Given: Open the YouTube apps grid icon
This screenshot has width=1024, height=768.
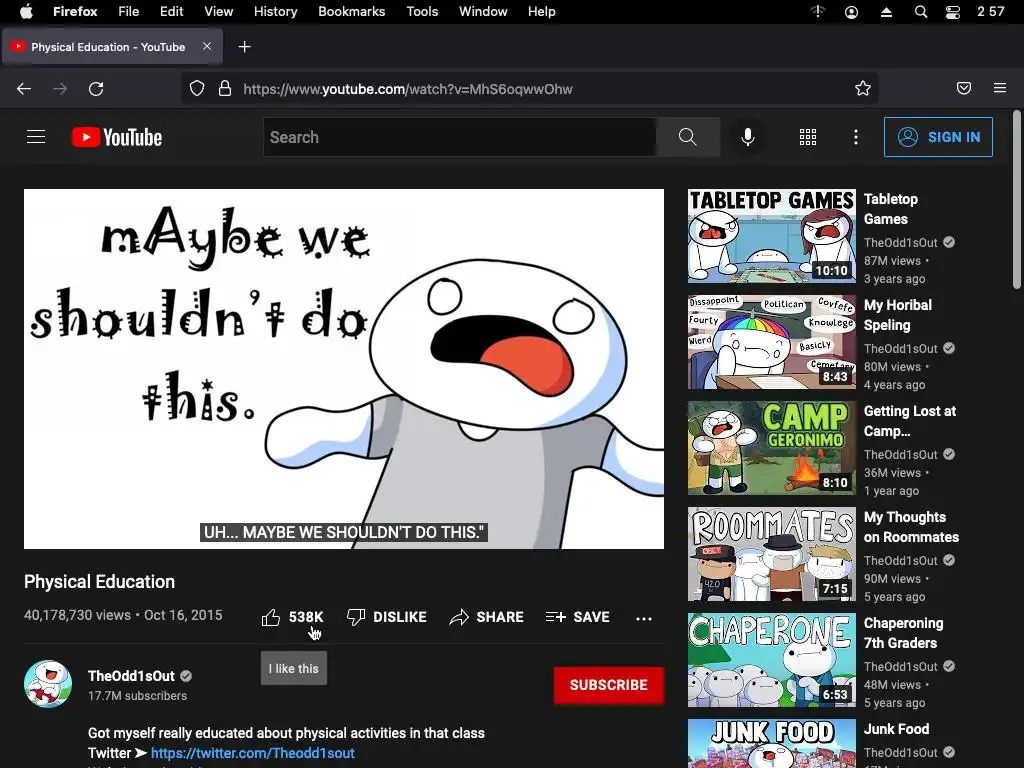Looking at the screenshot, I should pos(808,137).
